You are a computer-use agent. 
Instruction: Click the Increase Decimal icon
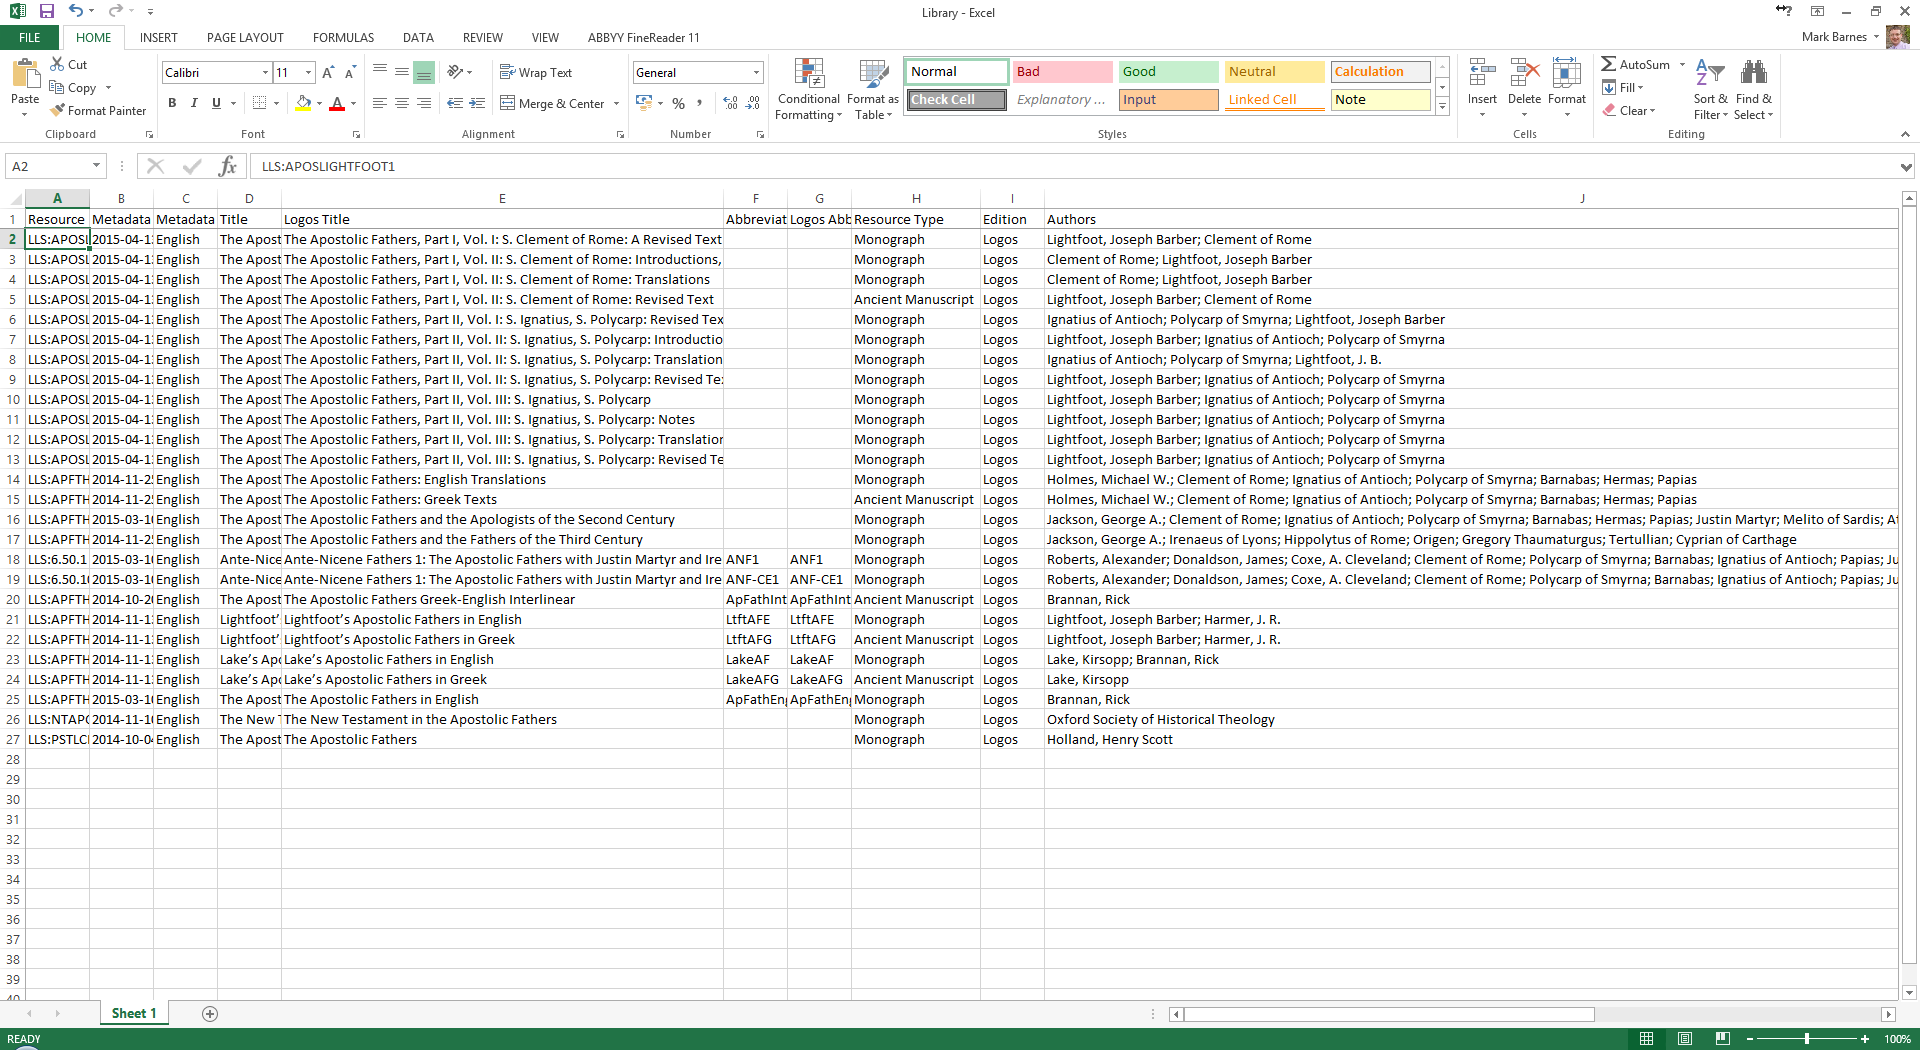(x=731, y=103)
